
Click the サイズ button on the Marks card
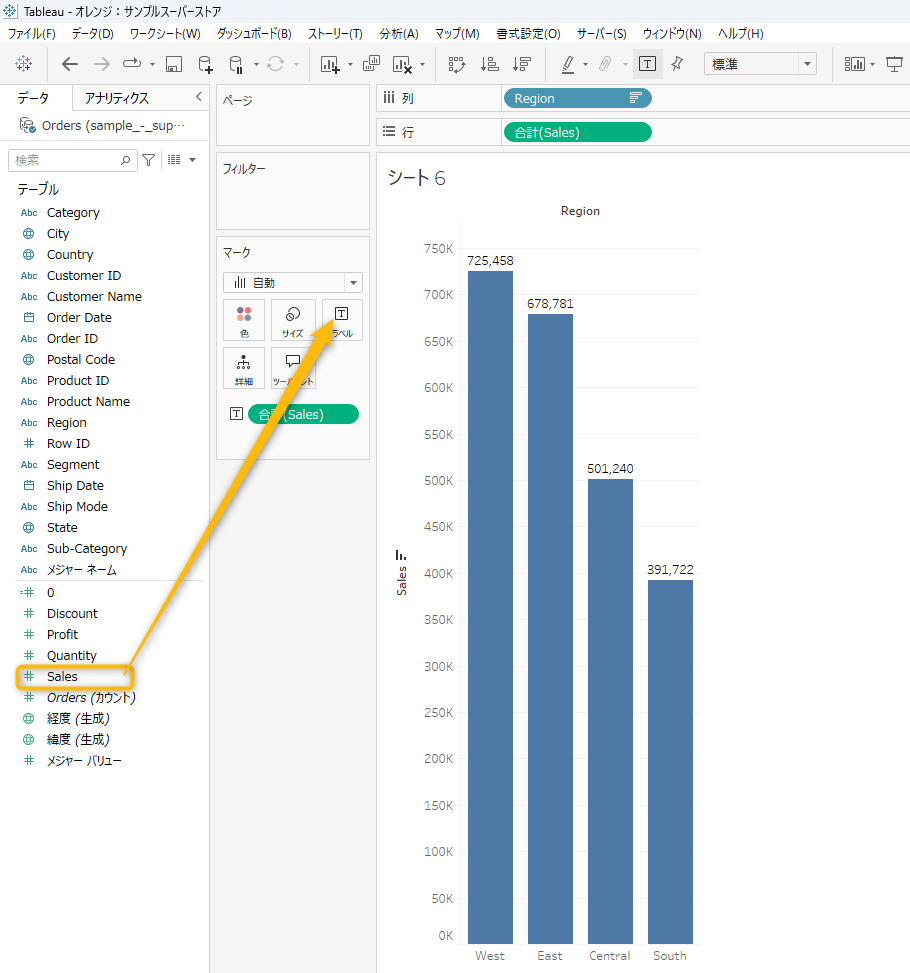click(x=293, y=320)
